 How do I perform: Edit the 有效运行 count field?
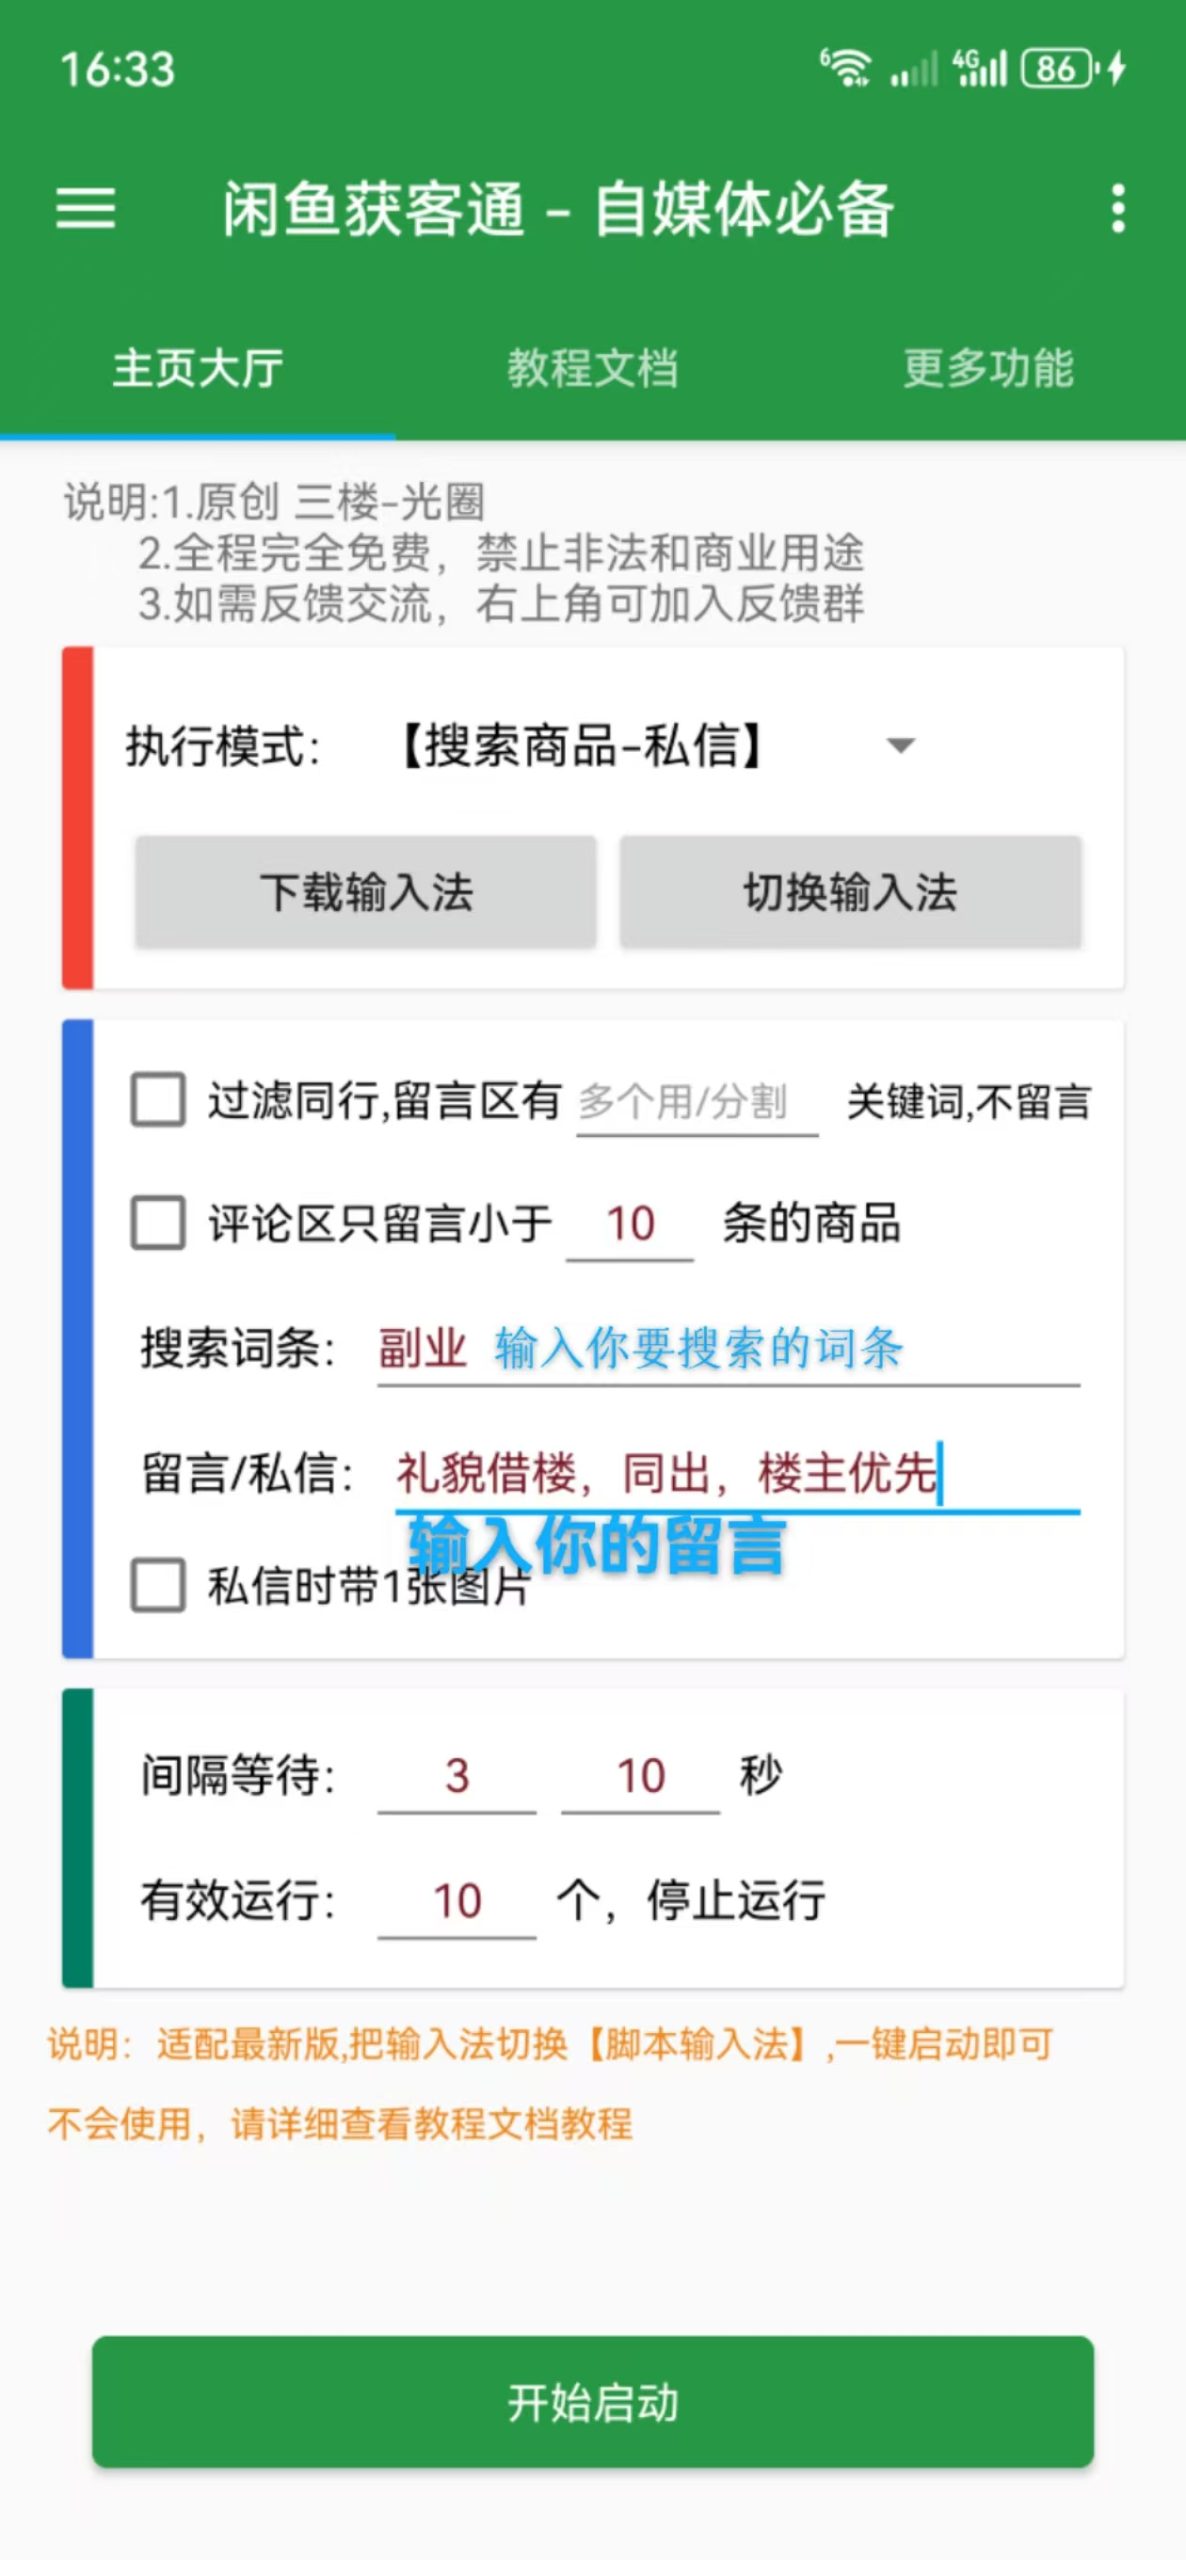coord(457,1901)
